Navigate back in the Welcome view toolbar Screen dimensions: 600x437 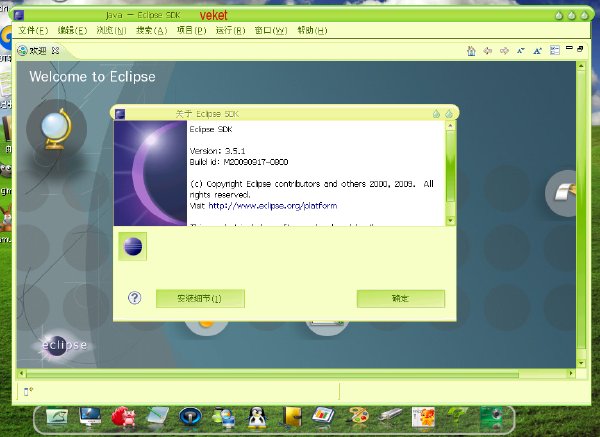pyautogui.click(x=488, y=51)
